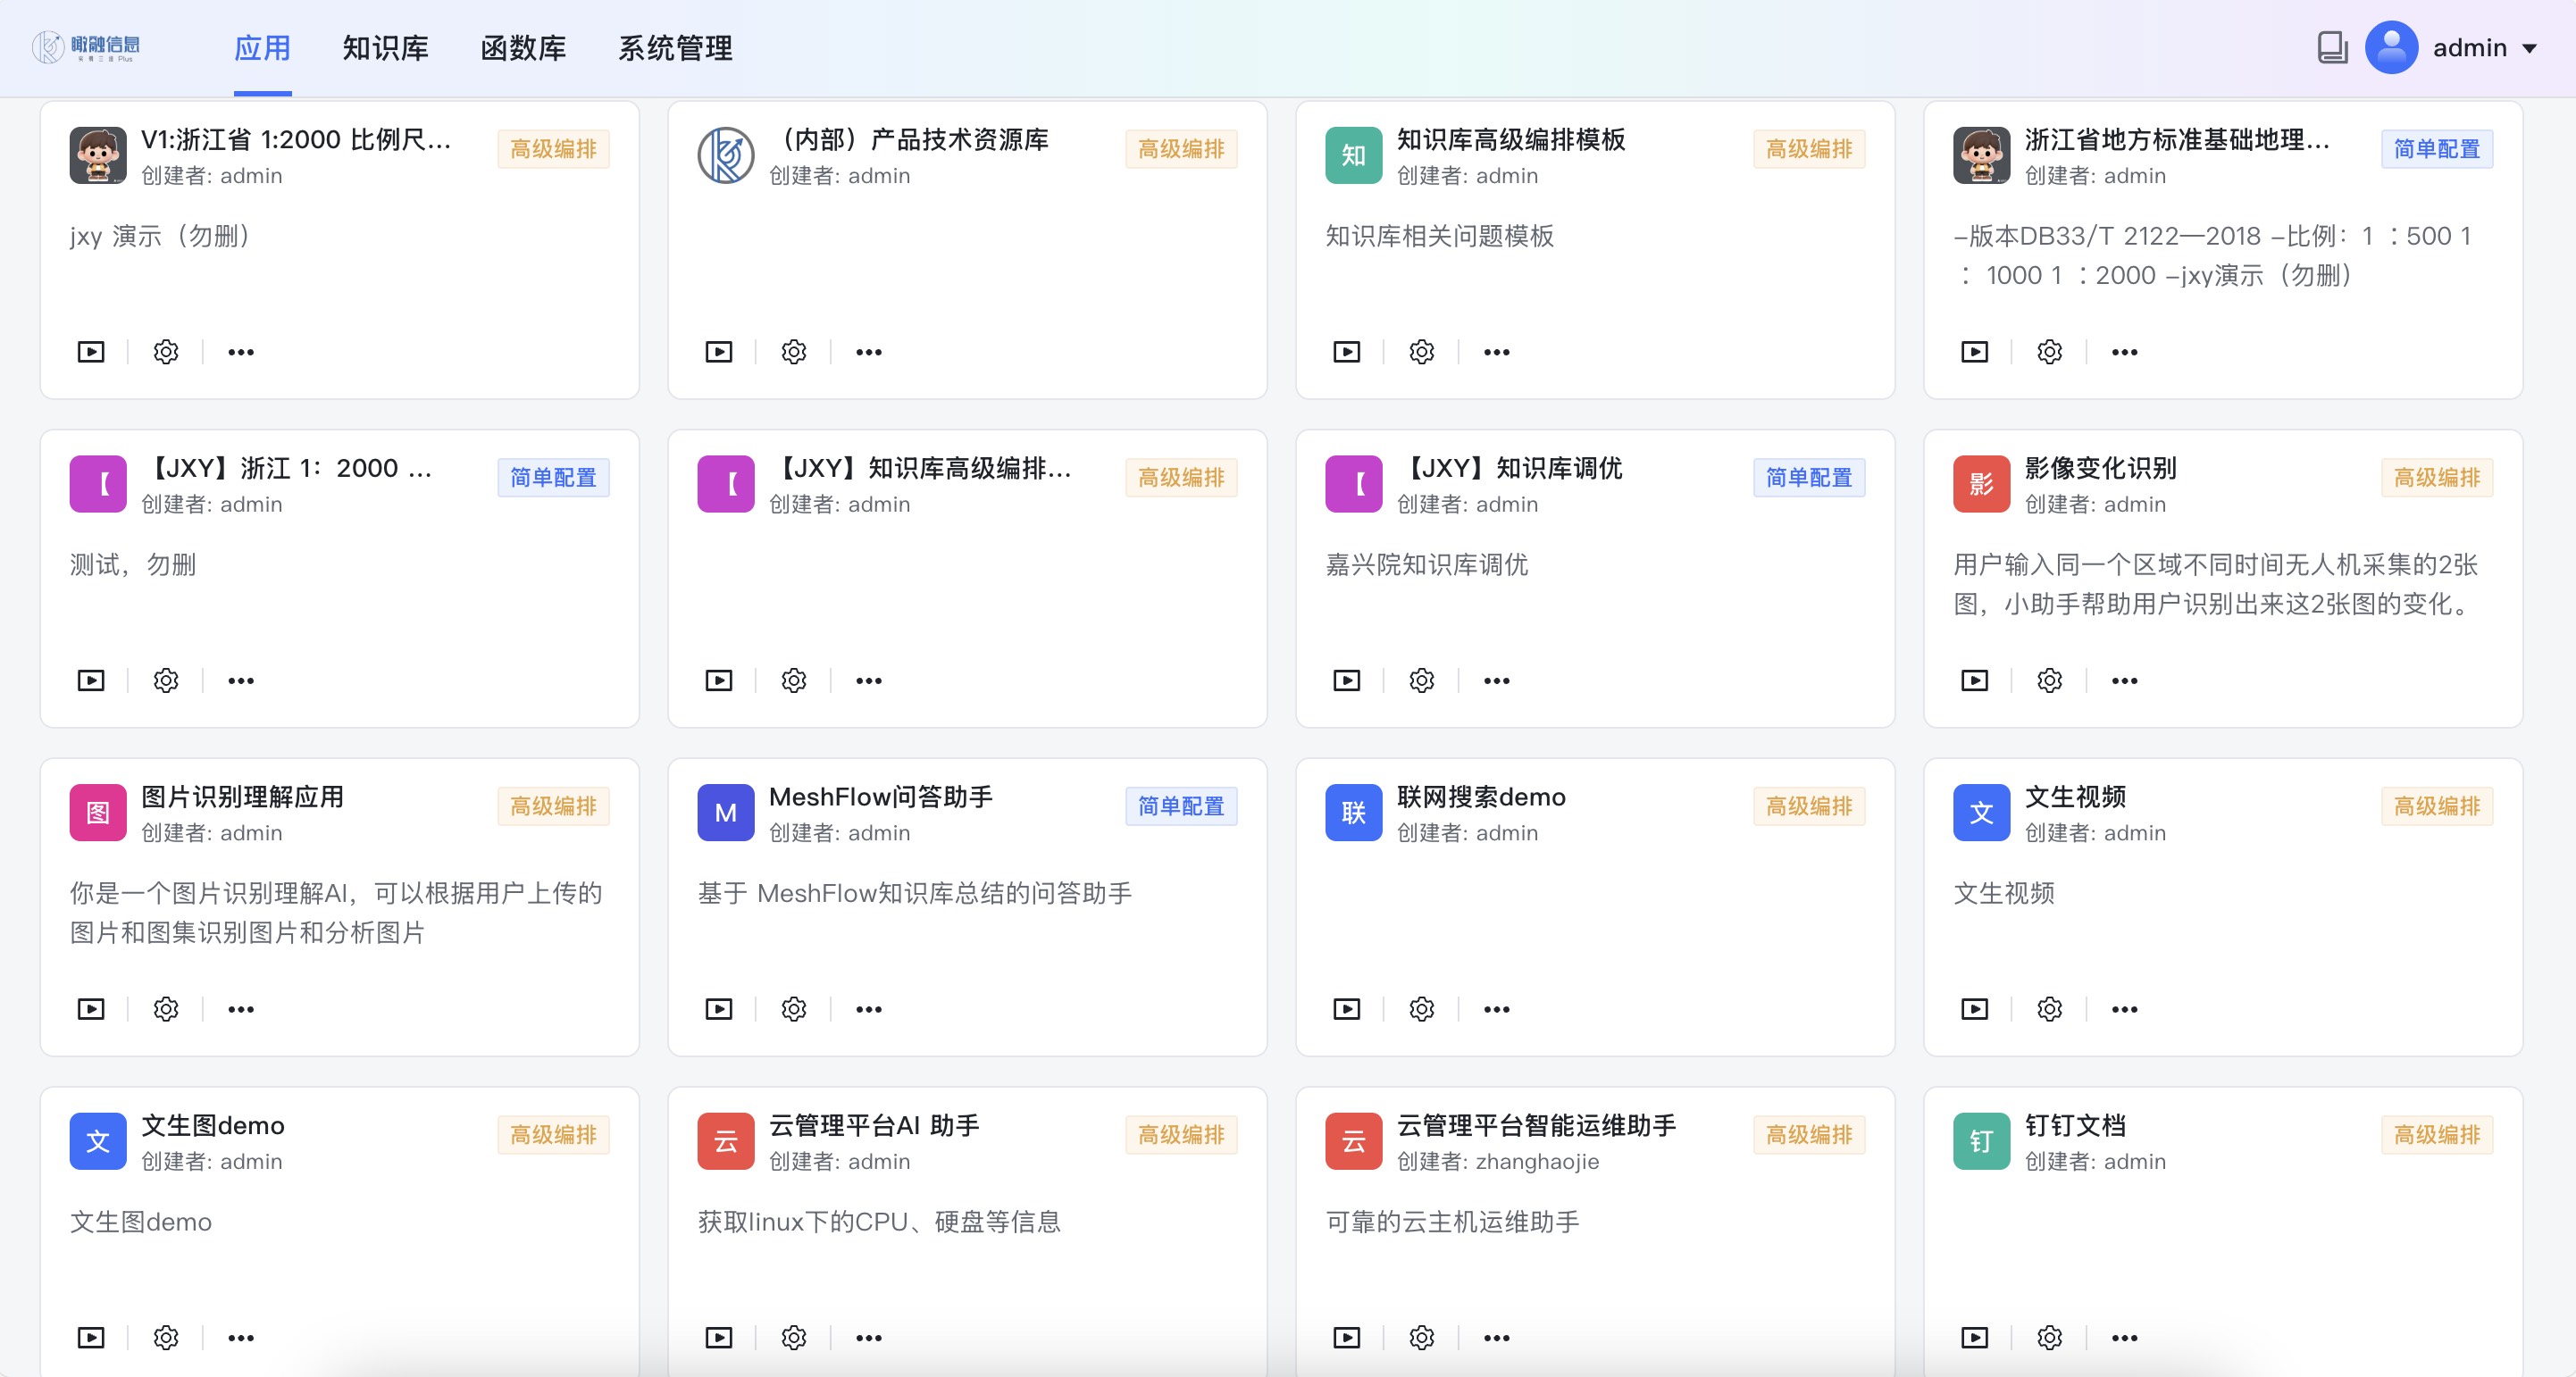This screenshot has width=2576, height=1377.
Task: Run the 云管理平台AI 助手
Action: [719, 1337]
